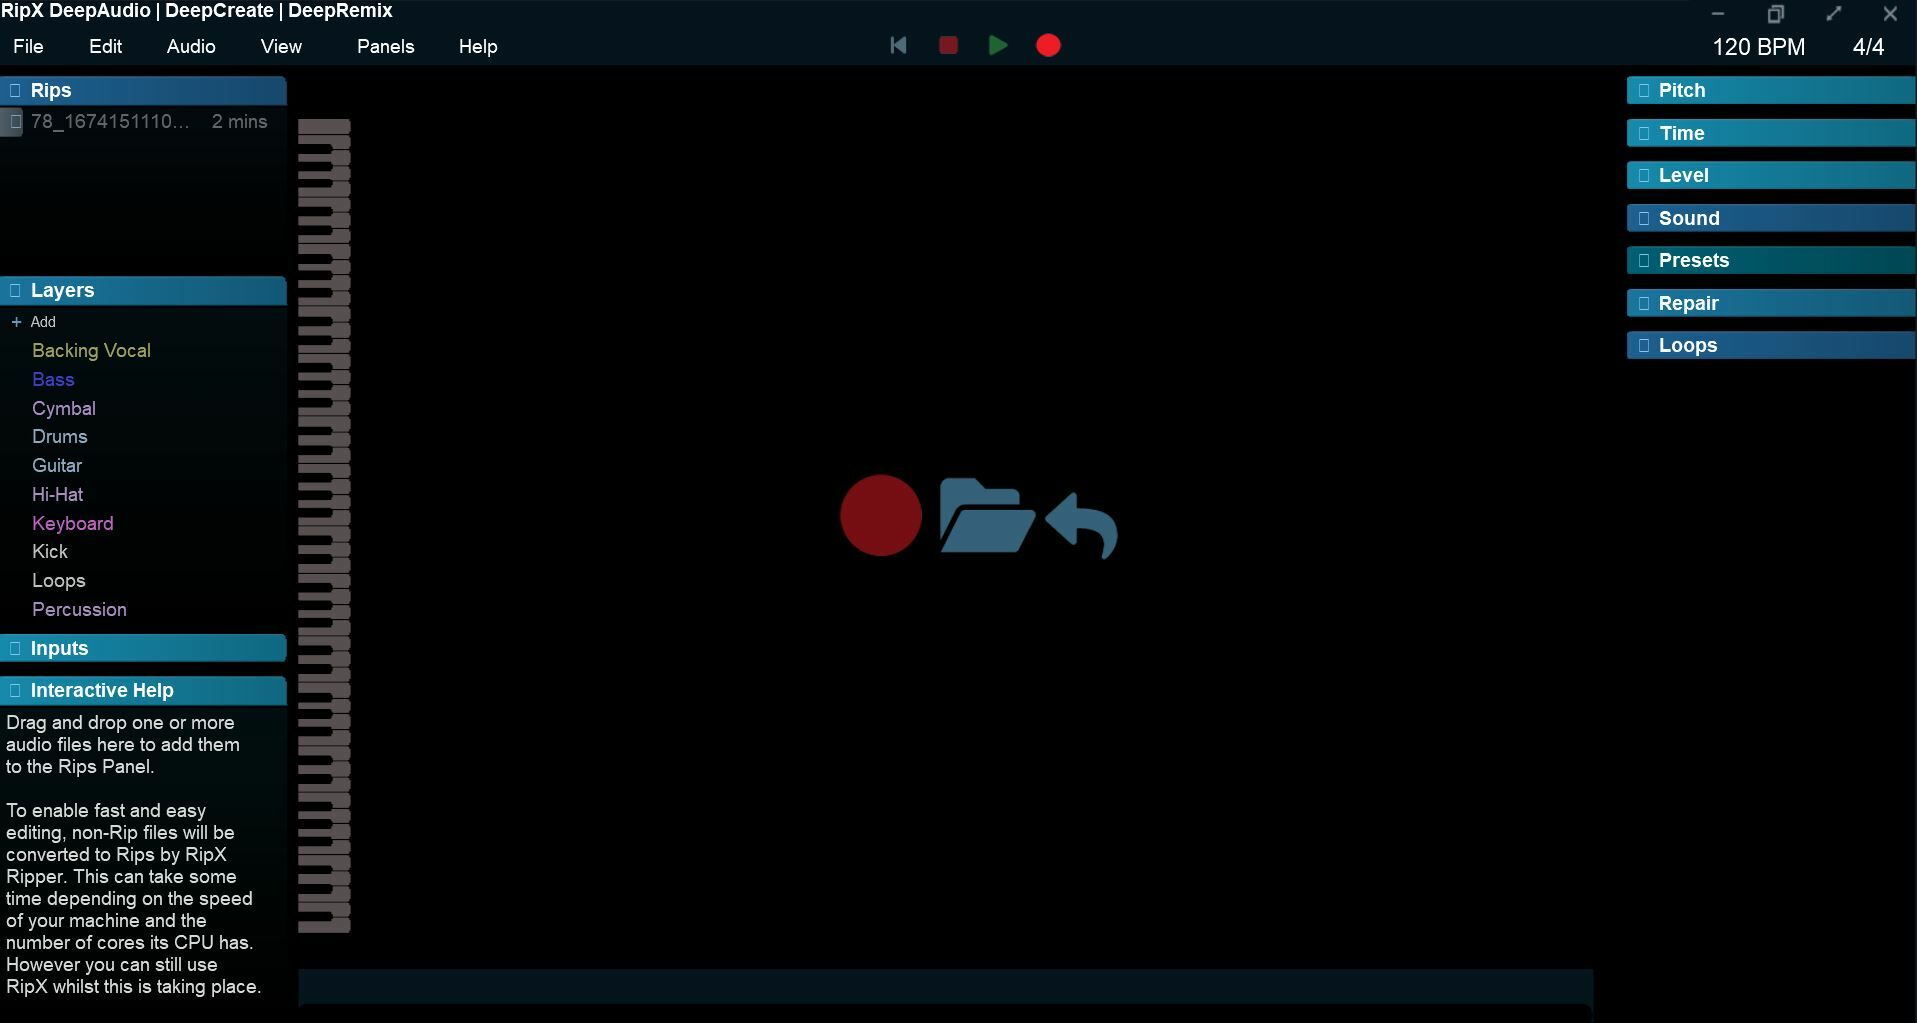
Task: Click the rewind to start transport button
Action: tap(898, 45)
